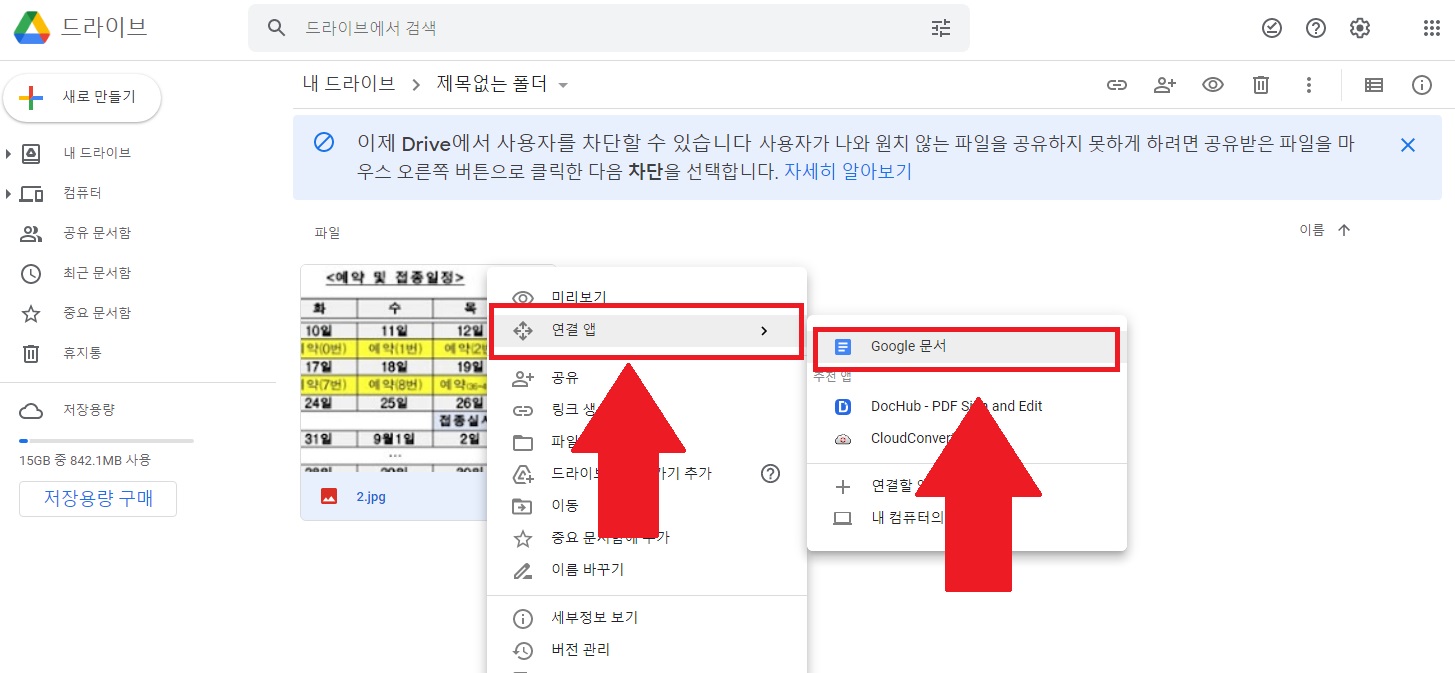
Task: Select 세부정보 보기 in context menu
Action: point(646,618)
